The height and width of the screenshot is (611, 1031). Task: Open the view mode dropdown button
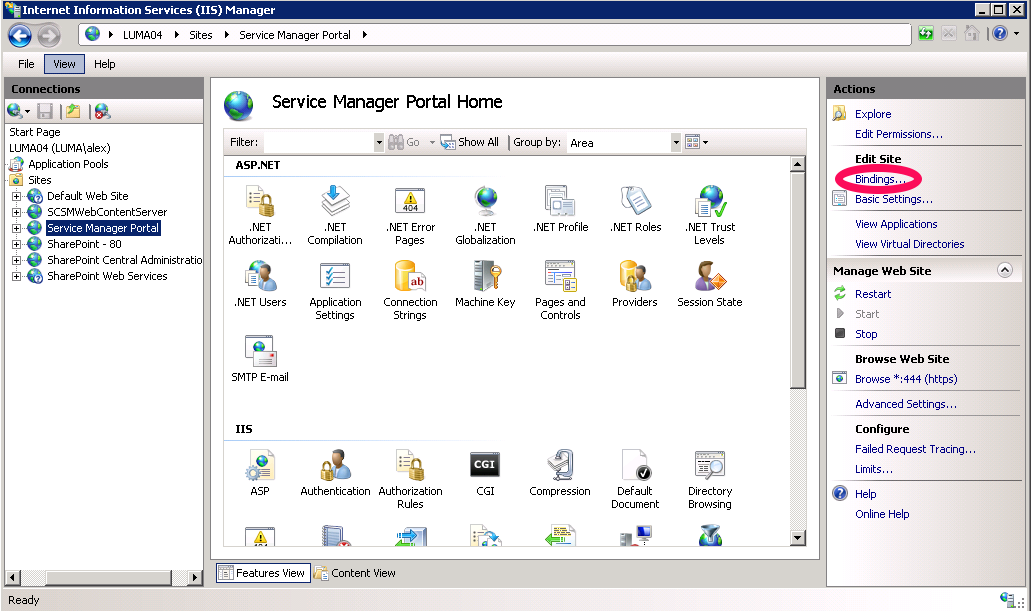pyautogui.click(x=696, y=142)
